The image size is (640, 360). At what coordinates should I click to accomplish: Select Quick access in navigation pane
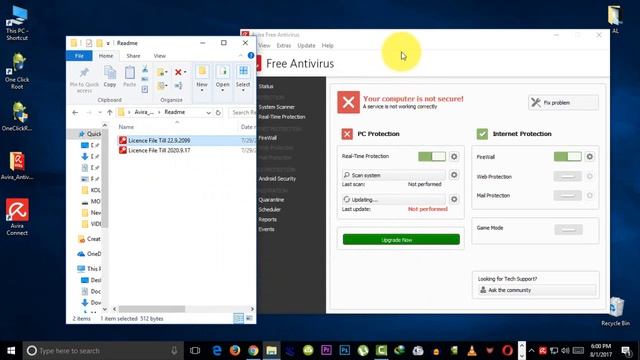coord(90,134)
